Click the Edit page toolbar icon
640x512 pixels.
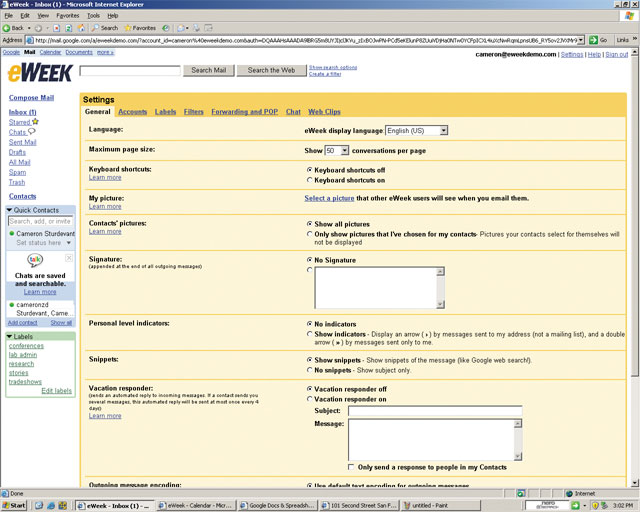pos(209,28)
